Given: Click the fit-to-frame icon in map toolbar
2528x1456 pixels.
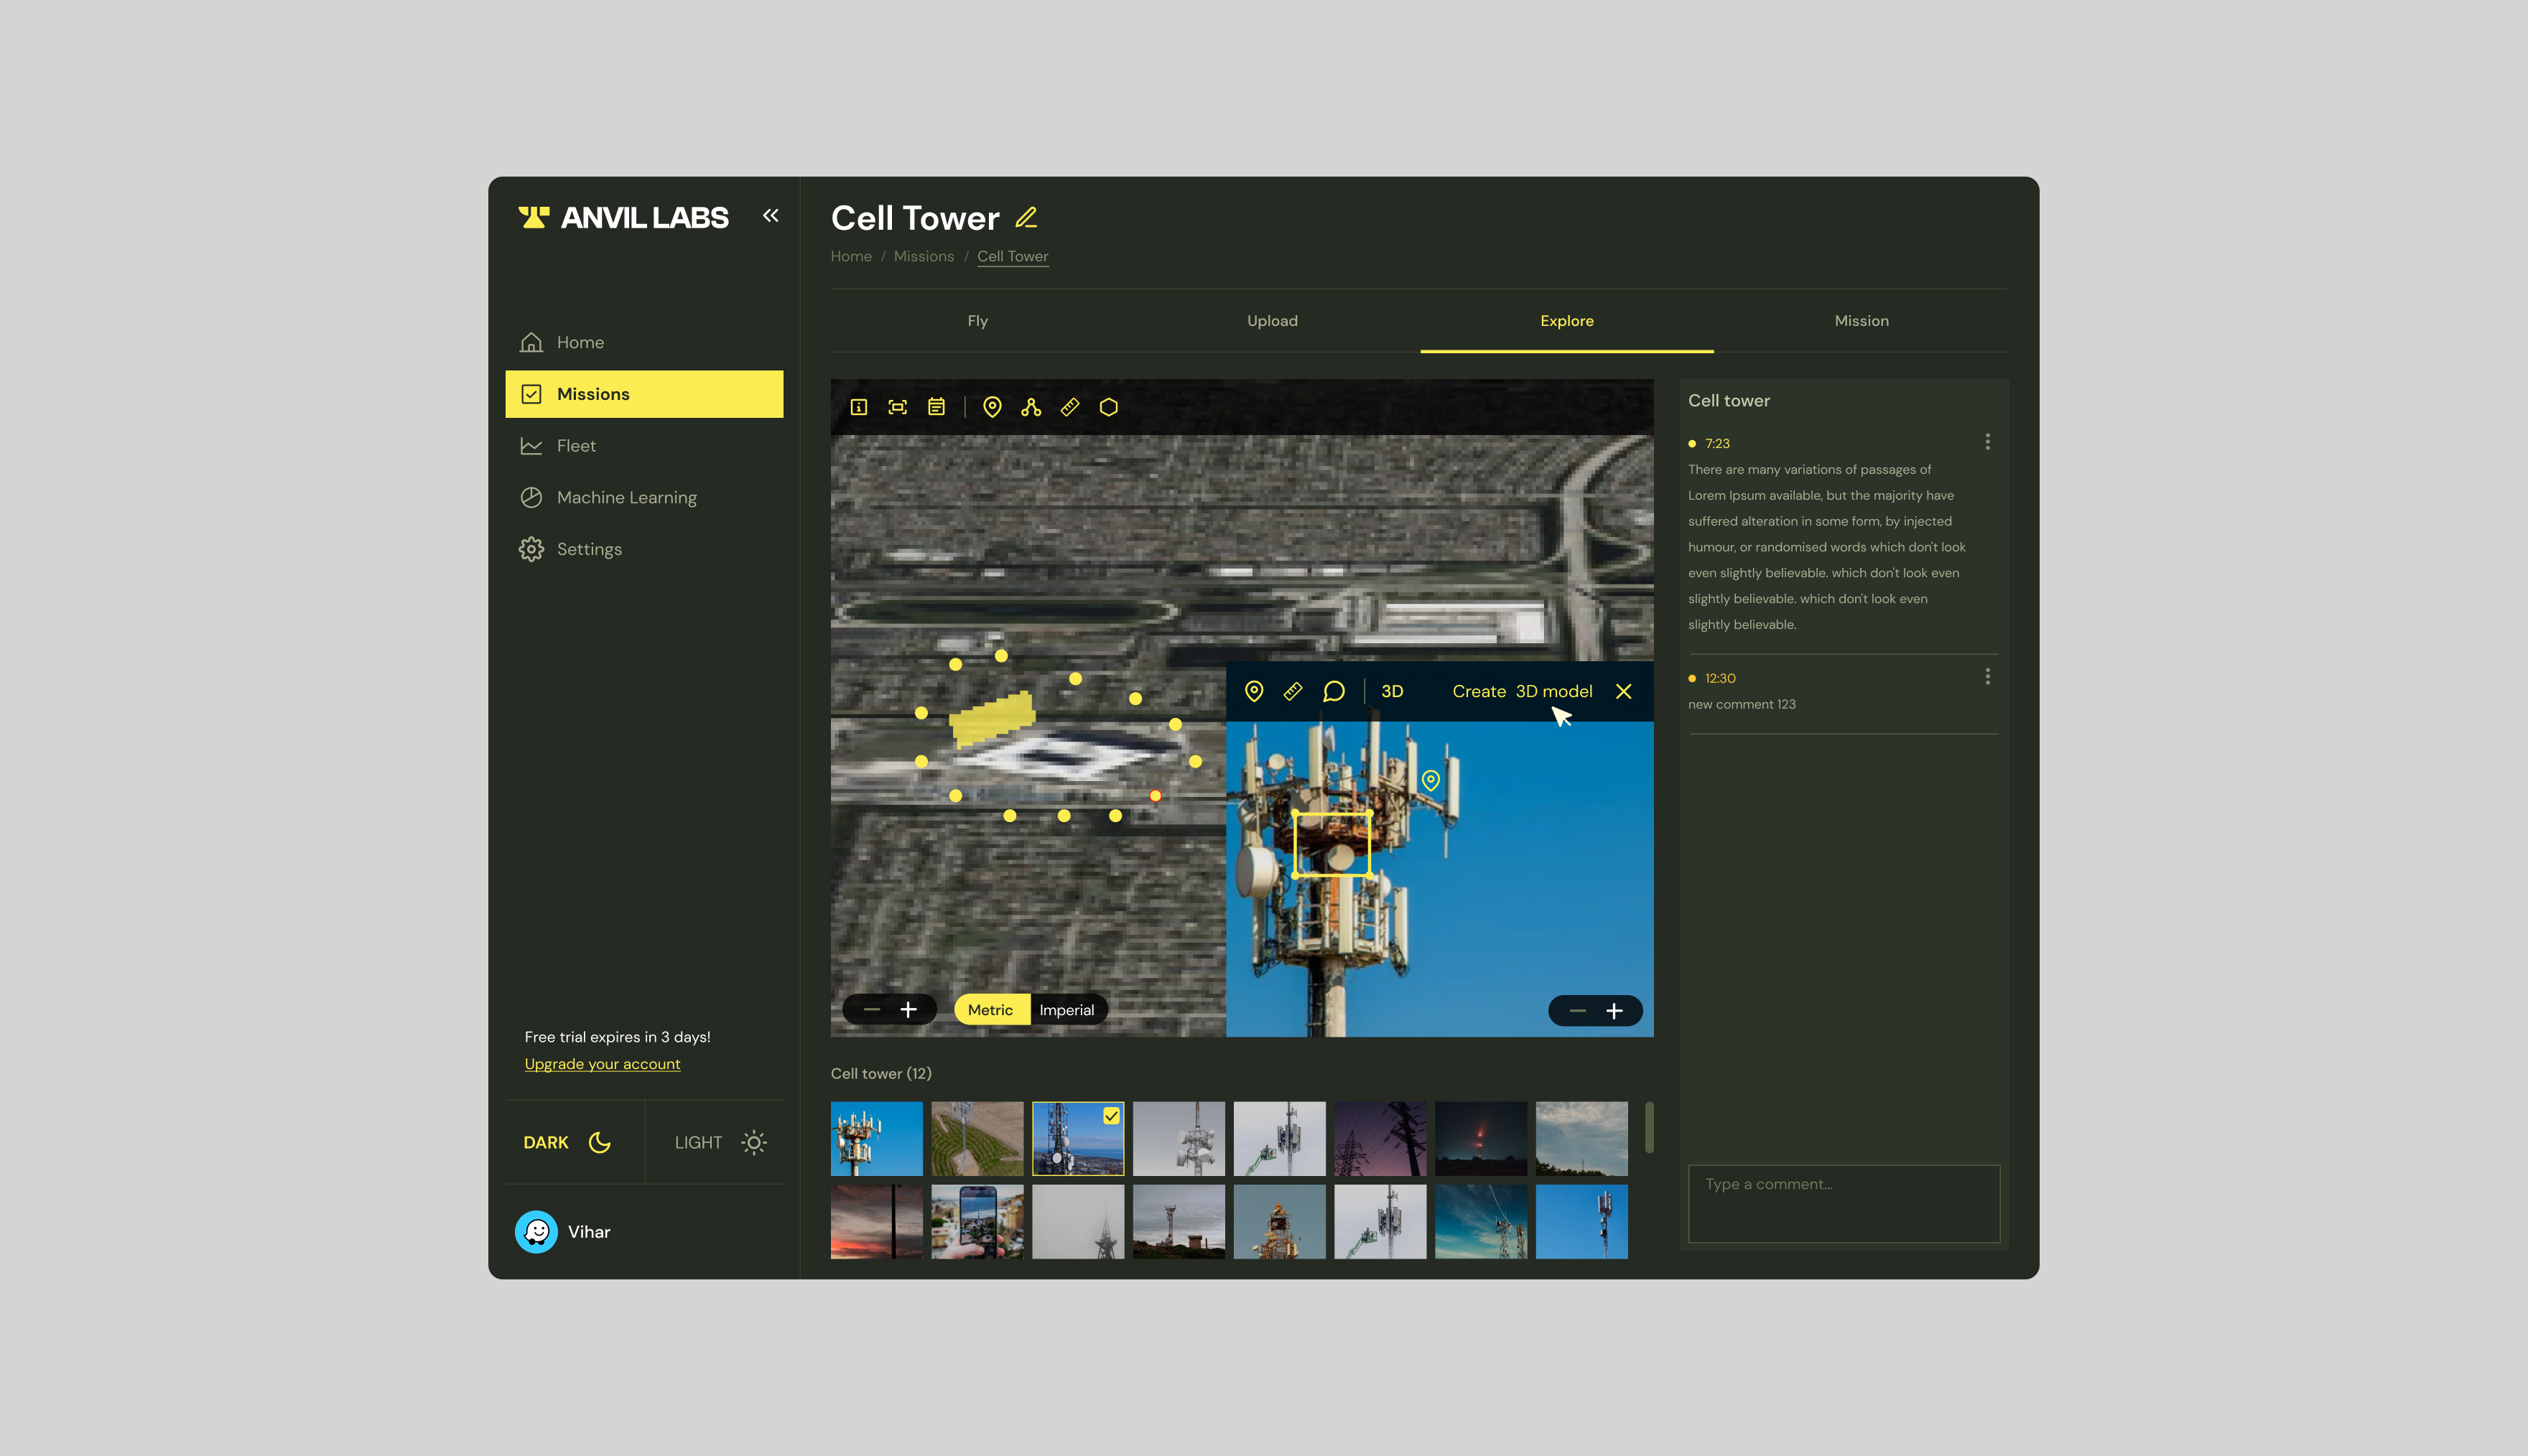Looking at the screenshot, I should tap(897, 407).
